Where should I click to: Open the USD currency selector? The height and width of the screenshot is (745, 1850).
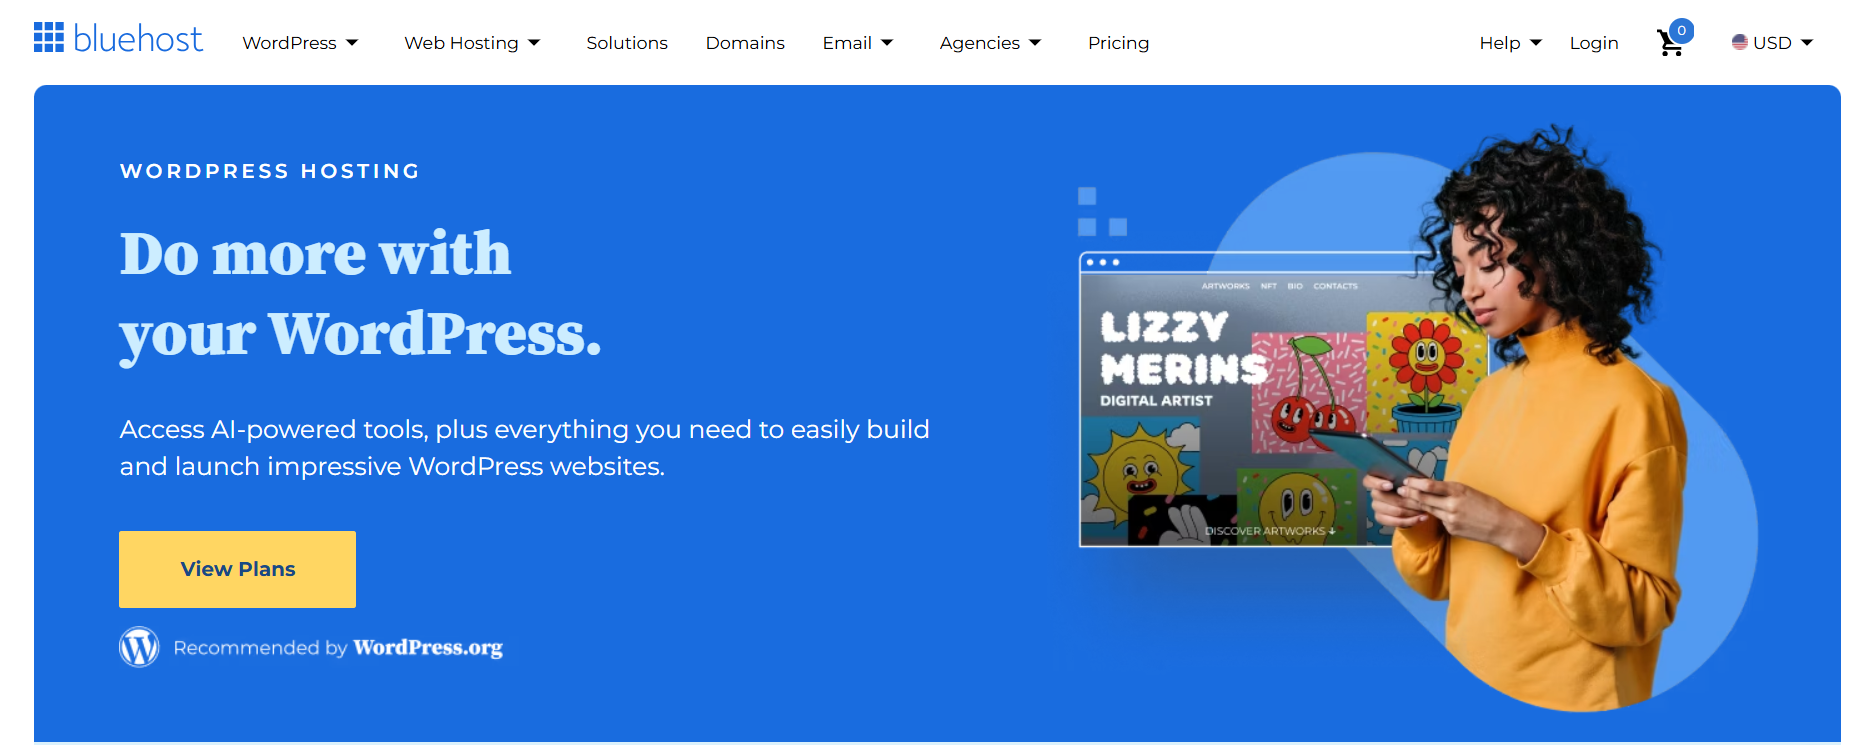coord(1773,43)
